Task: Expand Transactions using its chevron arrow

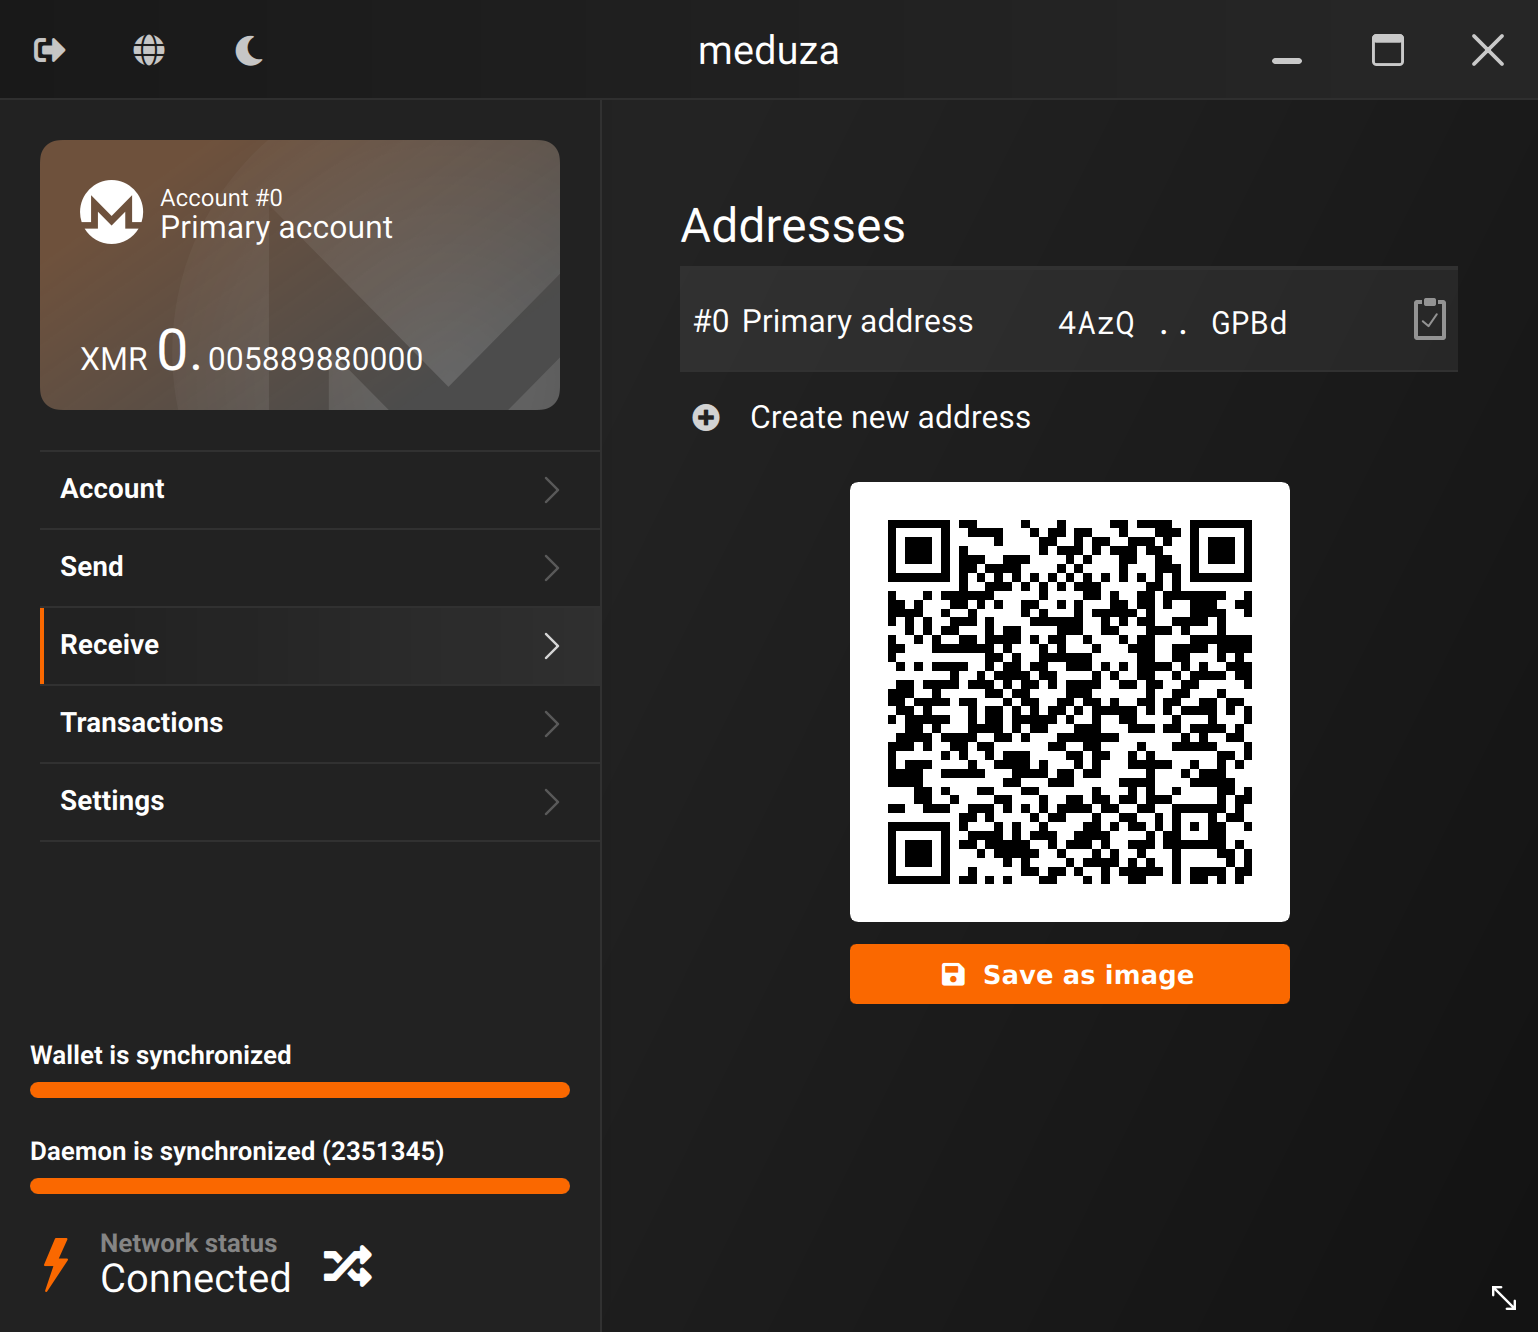Action: coord(551,724)
